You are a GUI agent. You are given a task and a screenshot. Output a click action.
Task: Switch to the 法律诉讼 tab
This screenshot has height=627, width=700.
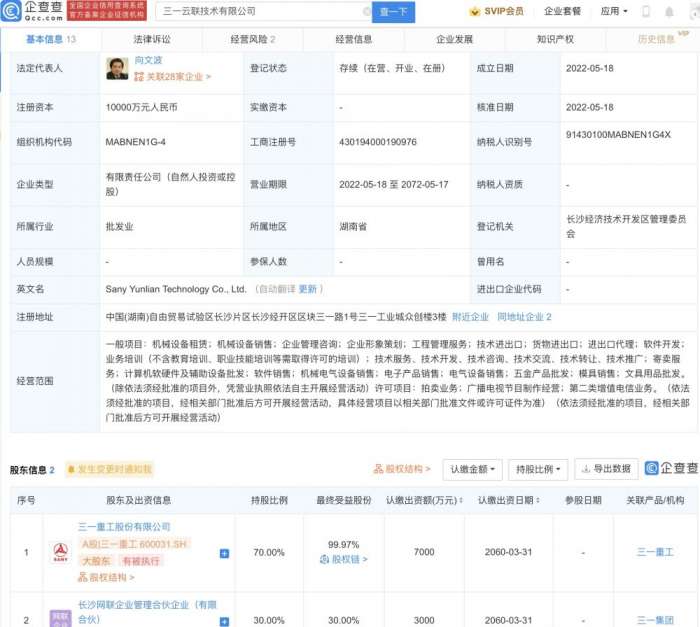tap(152, 40)
